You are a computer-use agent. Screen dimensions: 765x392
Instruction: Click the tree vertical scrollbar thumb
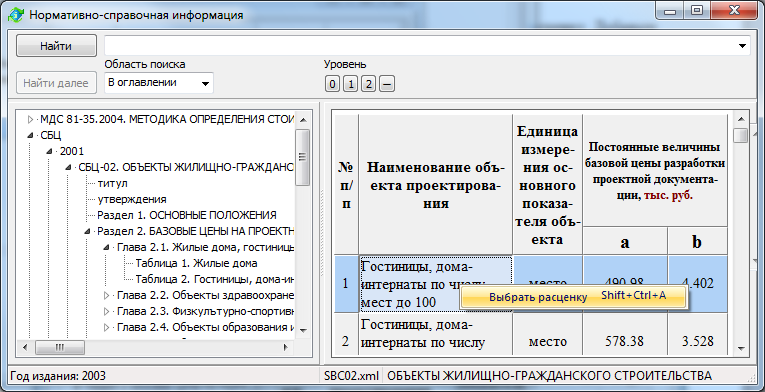click(303, 157)
